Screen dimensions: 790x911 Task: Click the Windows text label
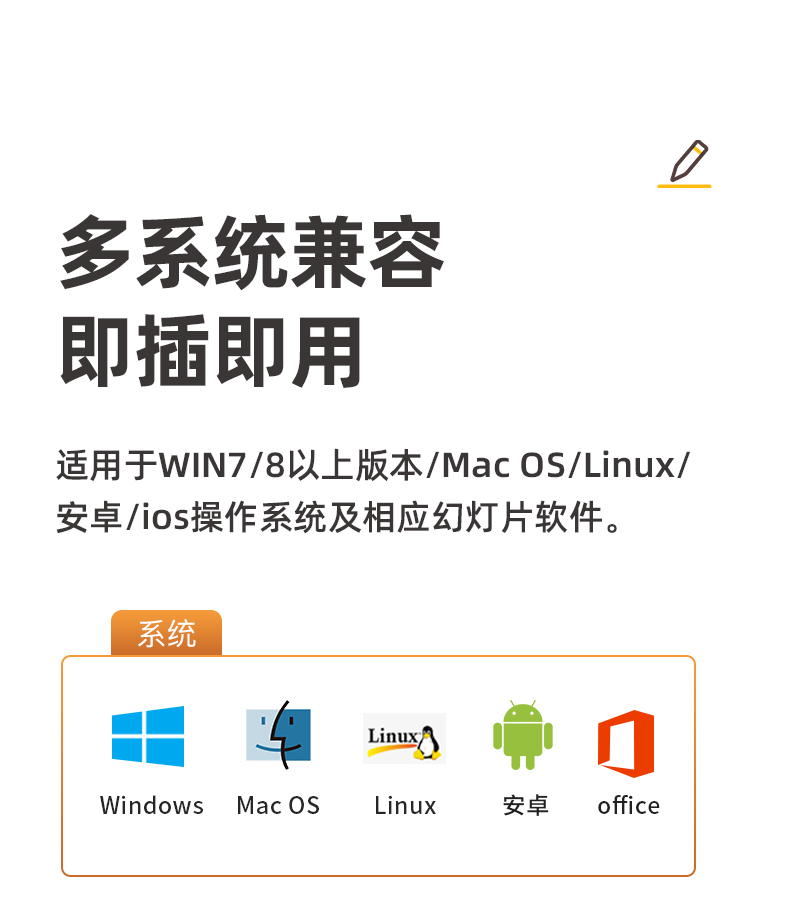[x=152, y=806]
